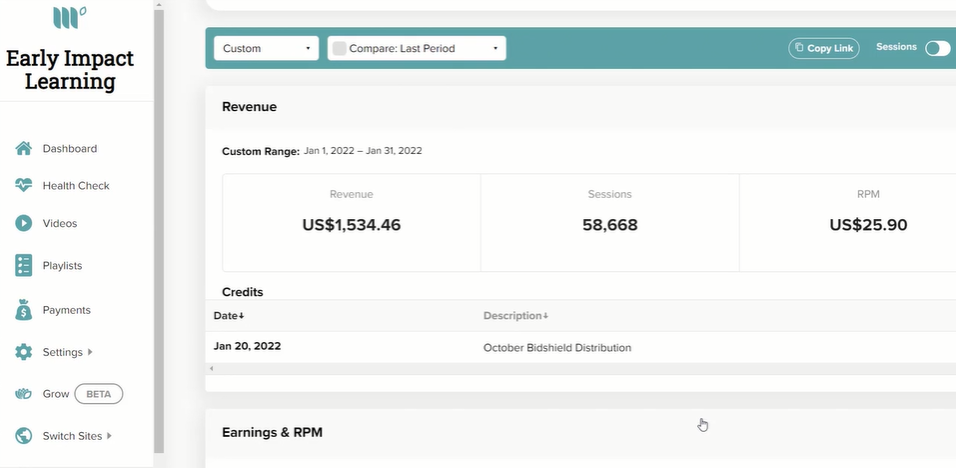The height and width of the screenshot is (468, 956).
Task: Open Health Check heartbeat icon
Action: tap(23, 185)
